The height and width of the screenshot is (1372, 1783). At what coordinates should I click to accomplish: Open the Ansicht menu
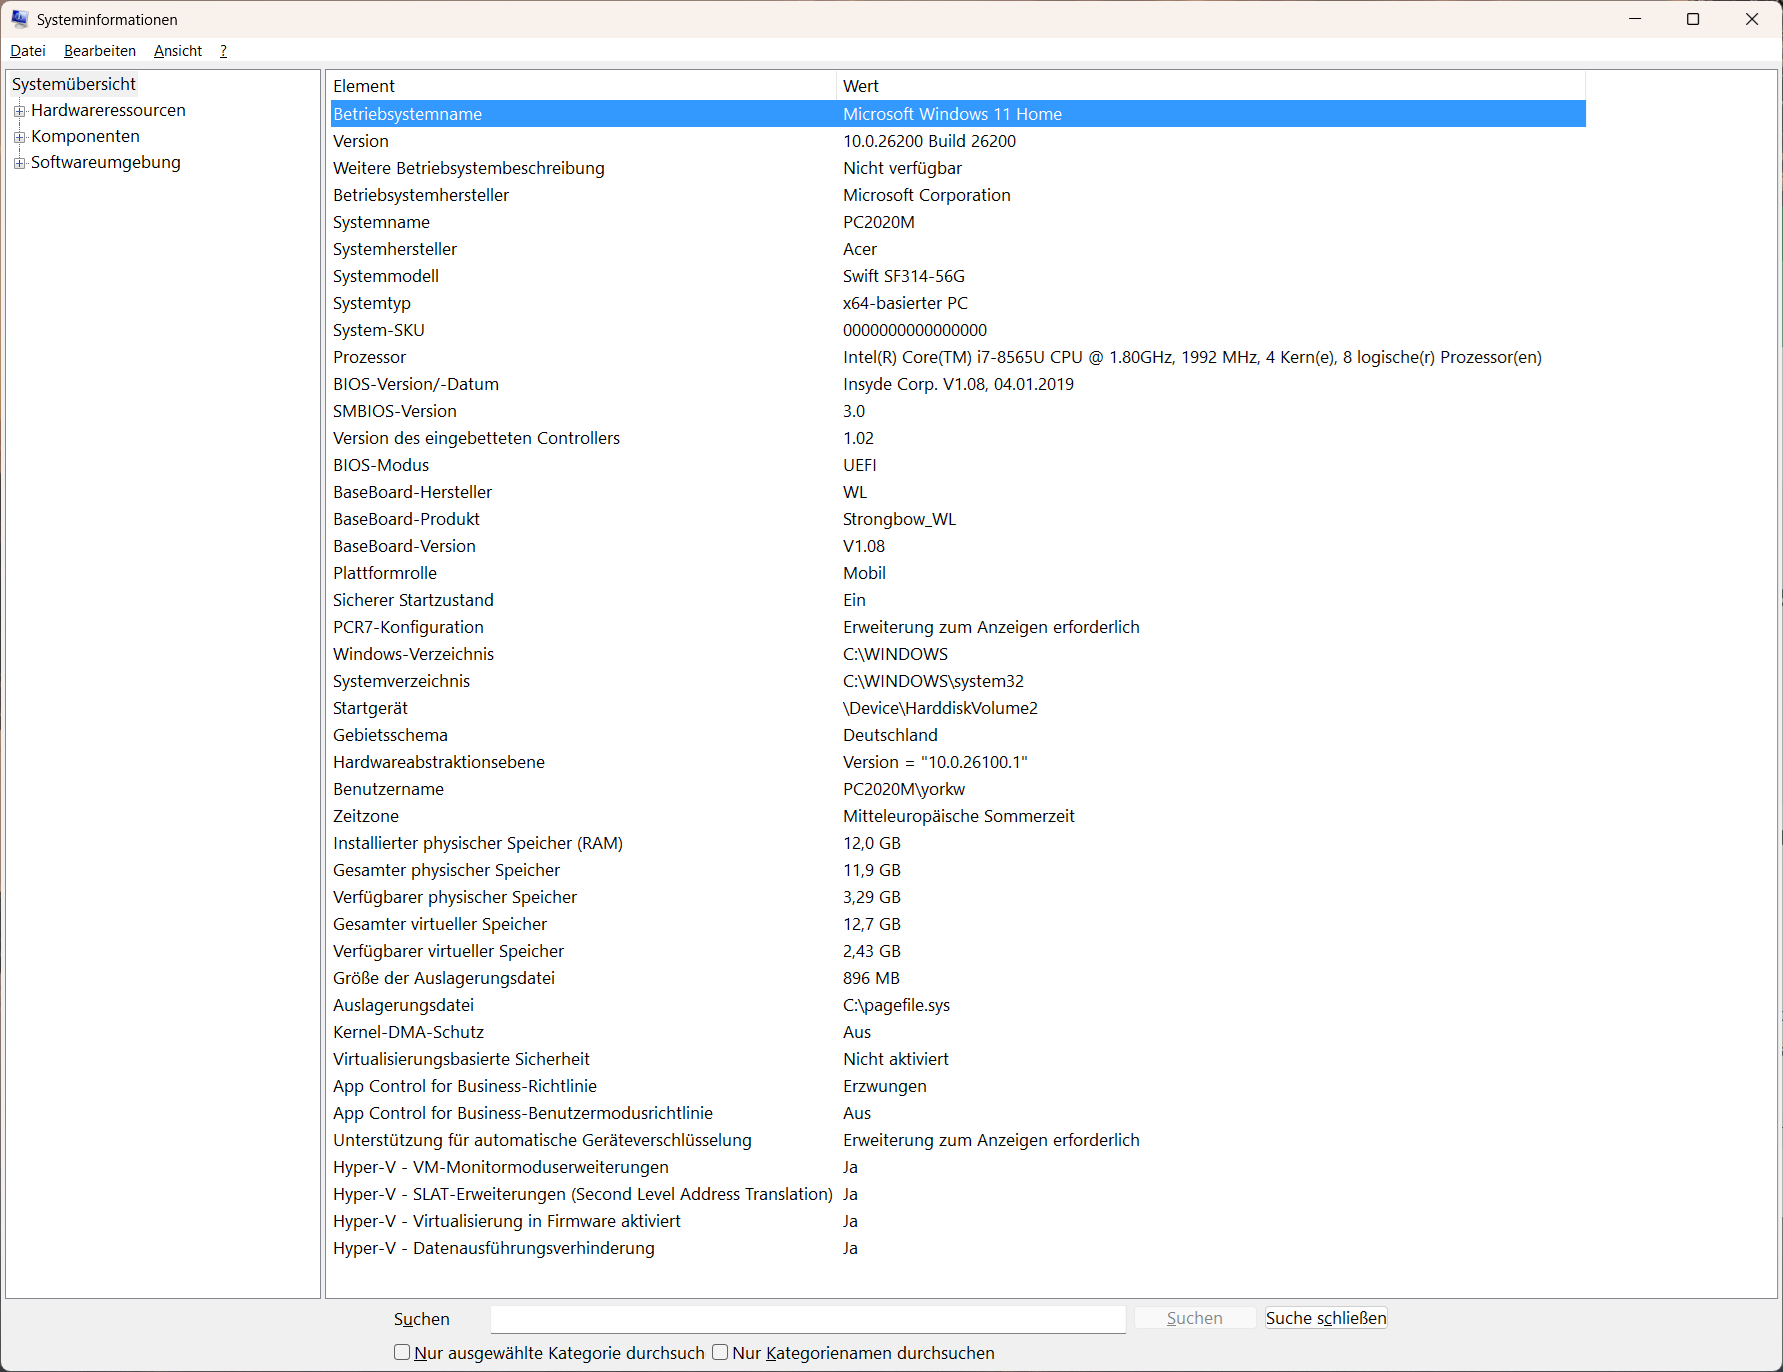pos(178,51)
